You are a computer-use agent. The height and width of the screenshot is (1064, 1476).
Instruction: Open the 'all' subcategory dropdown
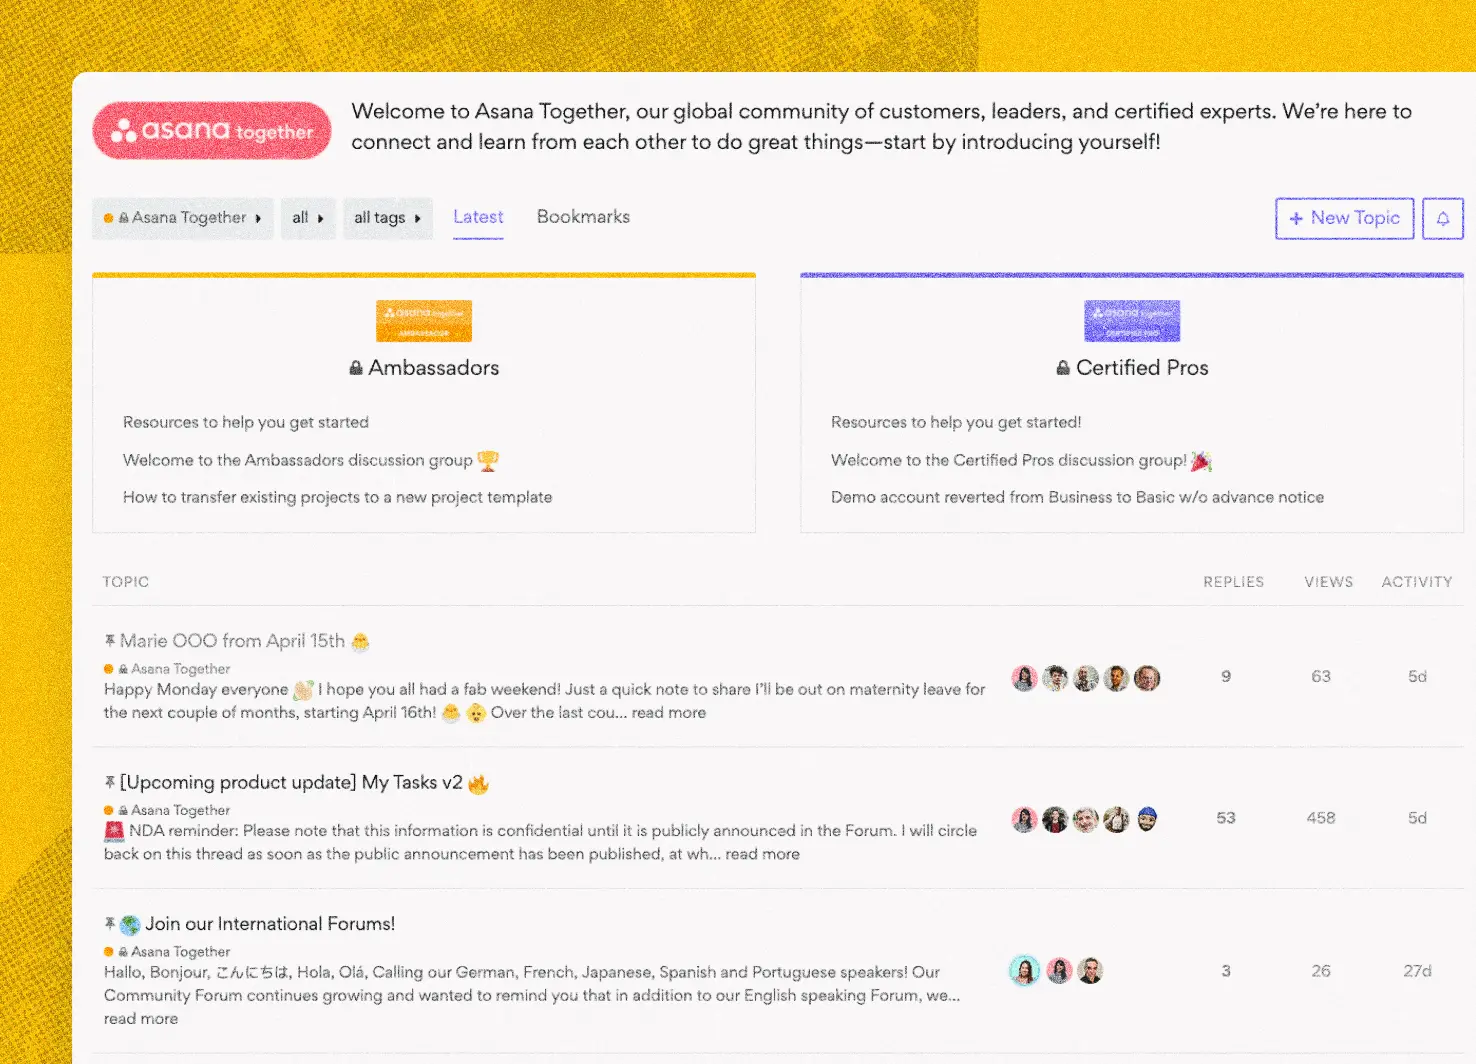point(308,217)
